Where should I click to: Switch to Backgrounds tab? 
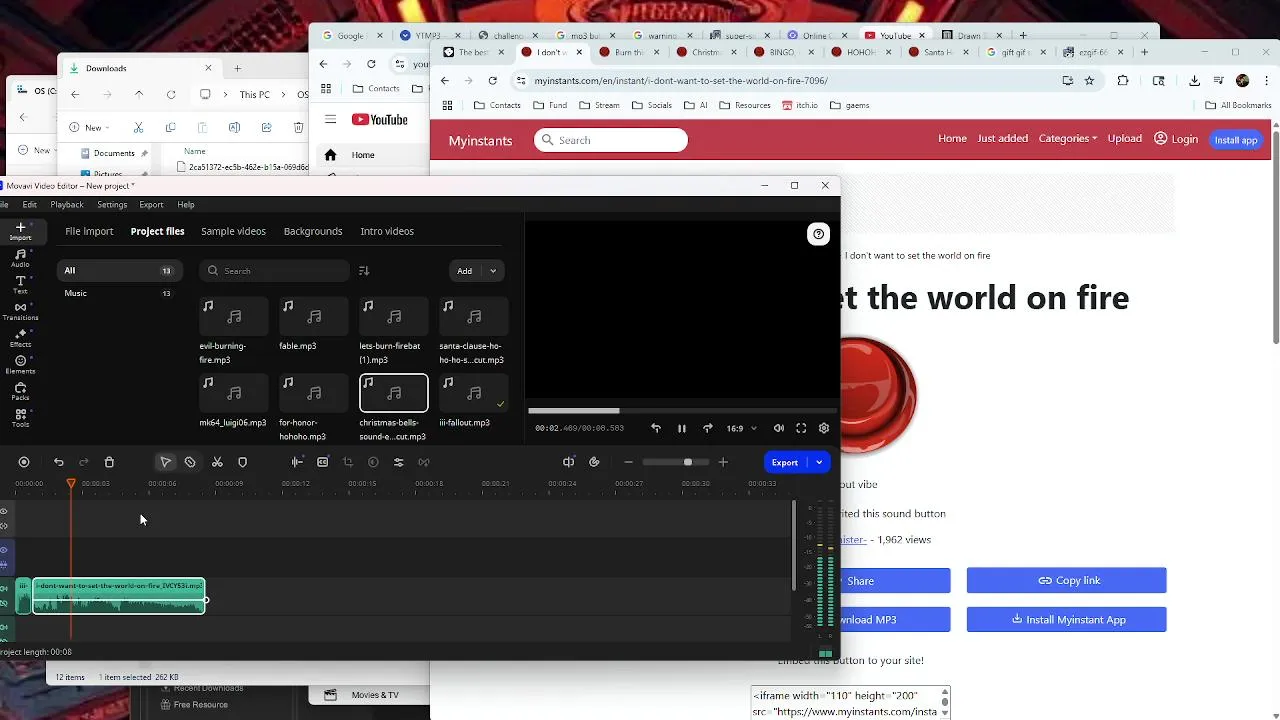(313, 231)
